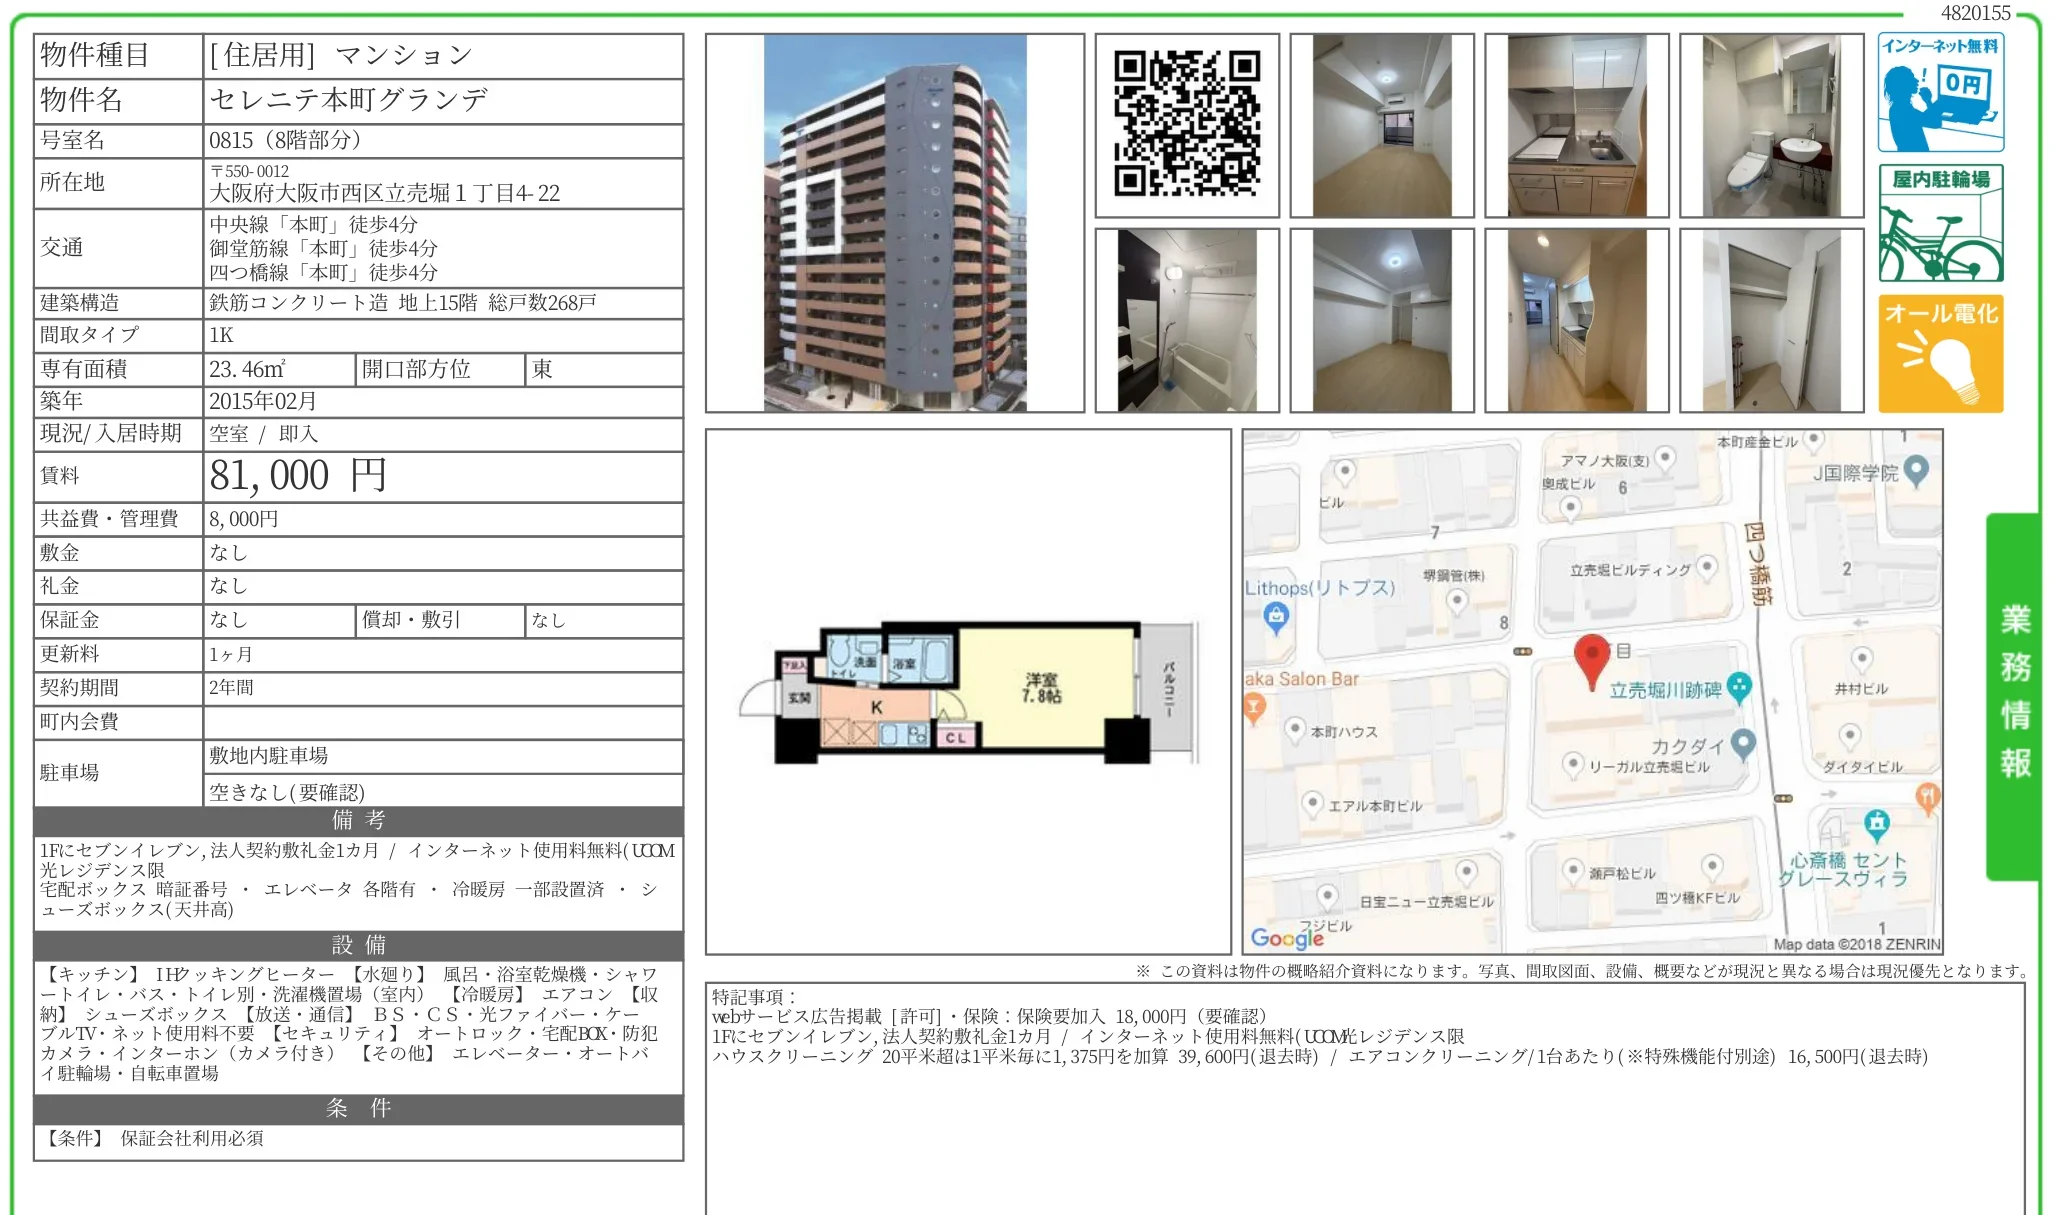Click the エアル本町ビル map pin
The height and width of the screenshot is (1215, 2056).
[1312, 803]
